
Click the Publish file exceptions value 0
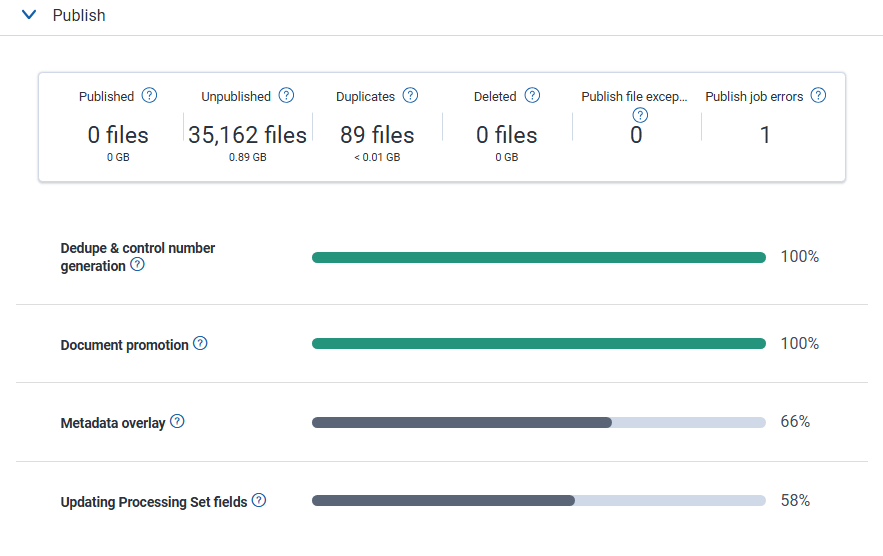click(x=636, y=135)
